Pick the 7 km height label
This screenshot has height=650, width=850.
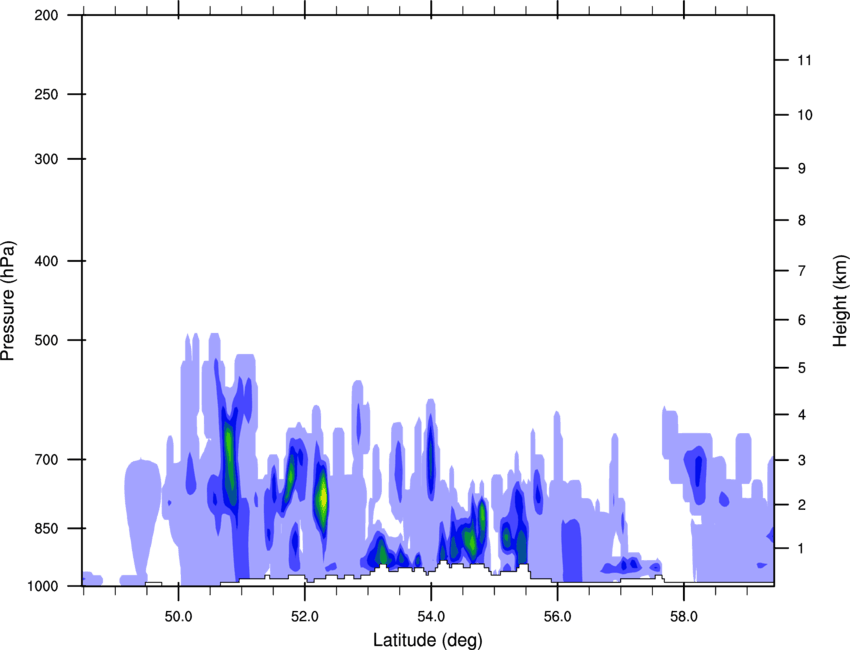802,271
